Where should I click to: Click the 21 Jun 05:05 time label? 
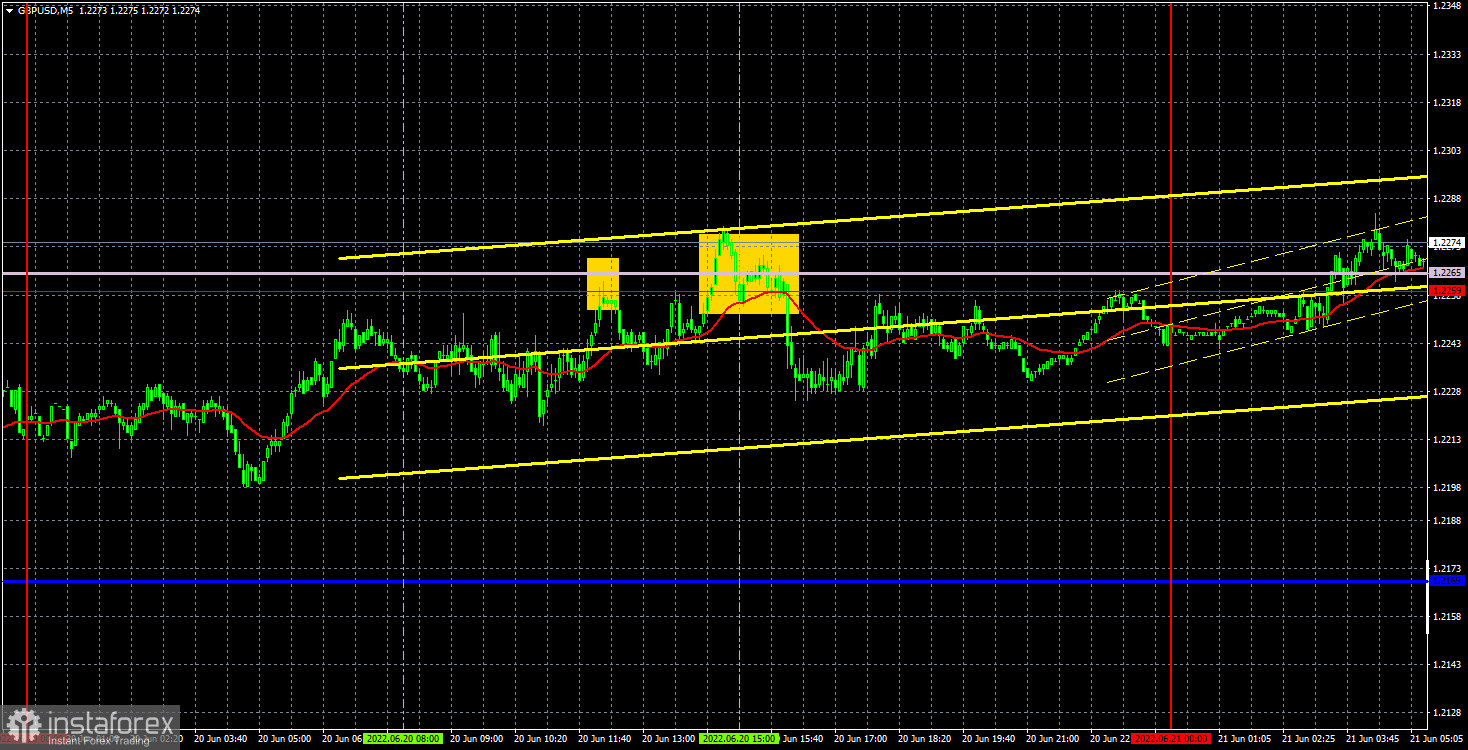click(1435, 738)
